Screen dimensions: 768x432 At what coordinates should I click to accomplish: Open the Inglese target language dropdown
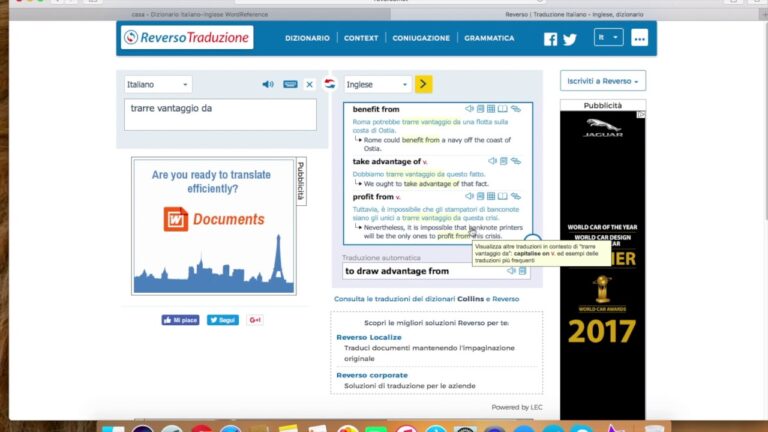tap(377, 84)
